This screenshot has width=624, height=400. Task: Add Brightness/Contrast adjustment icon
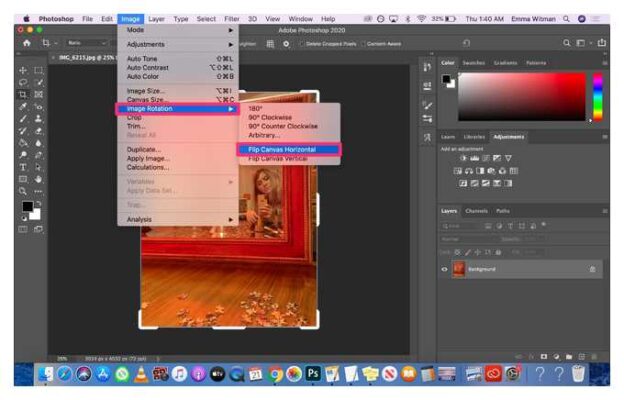click(463, 158)
